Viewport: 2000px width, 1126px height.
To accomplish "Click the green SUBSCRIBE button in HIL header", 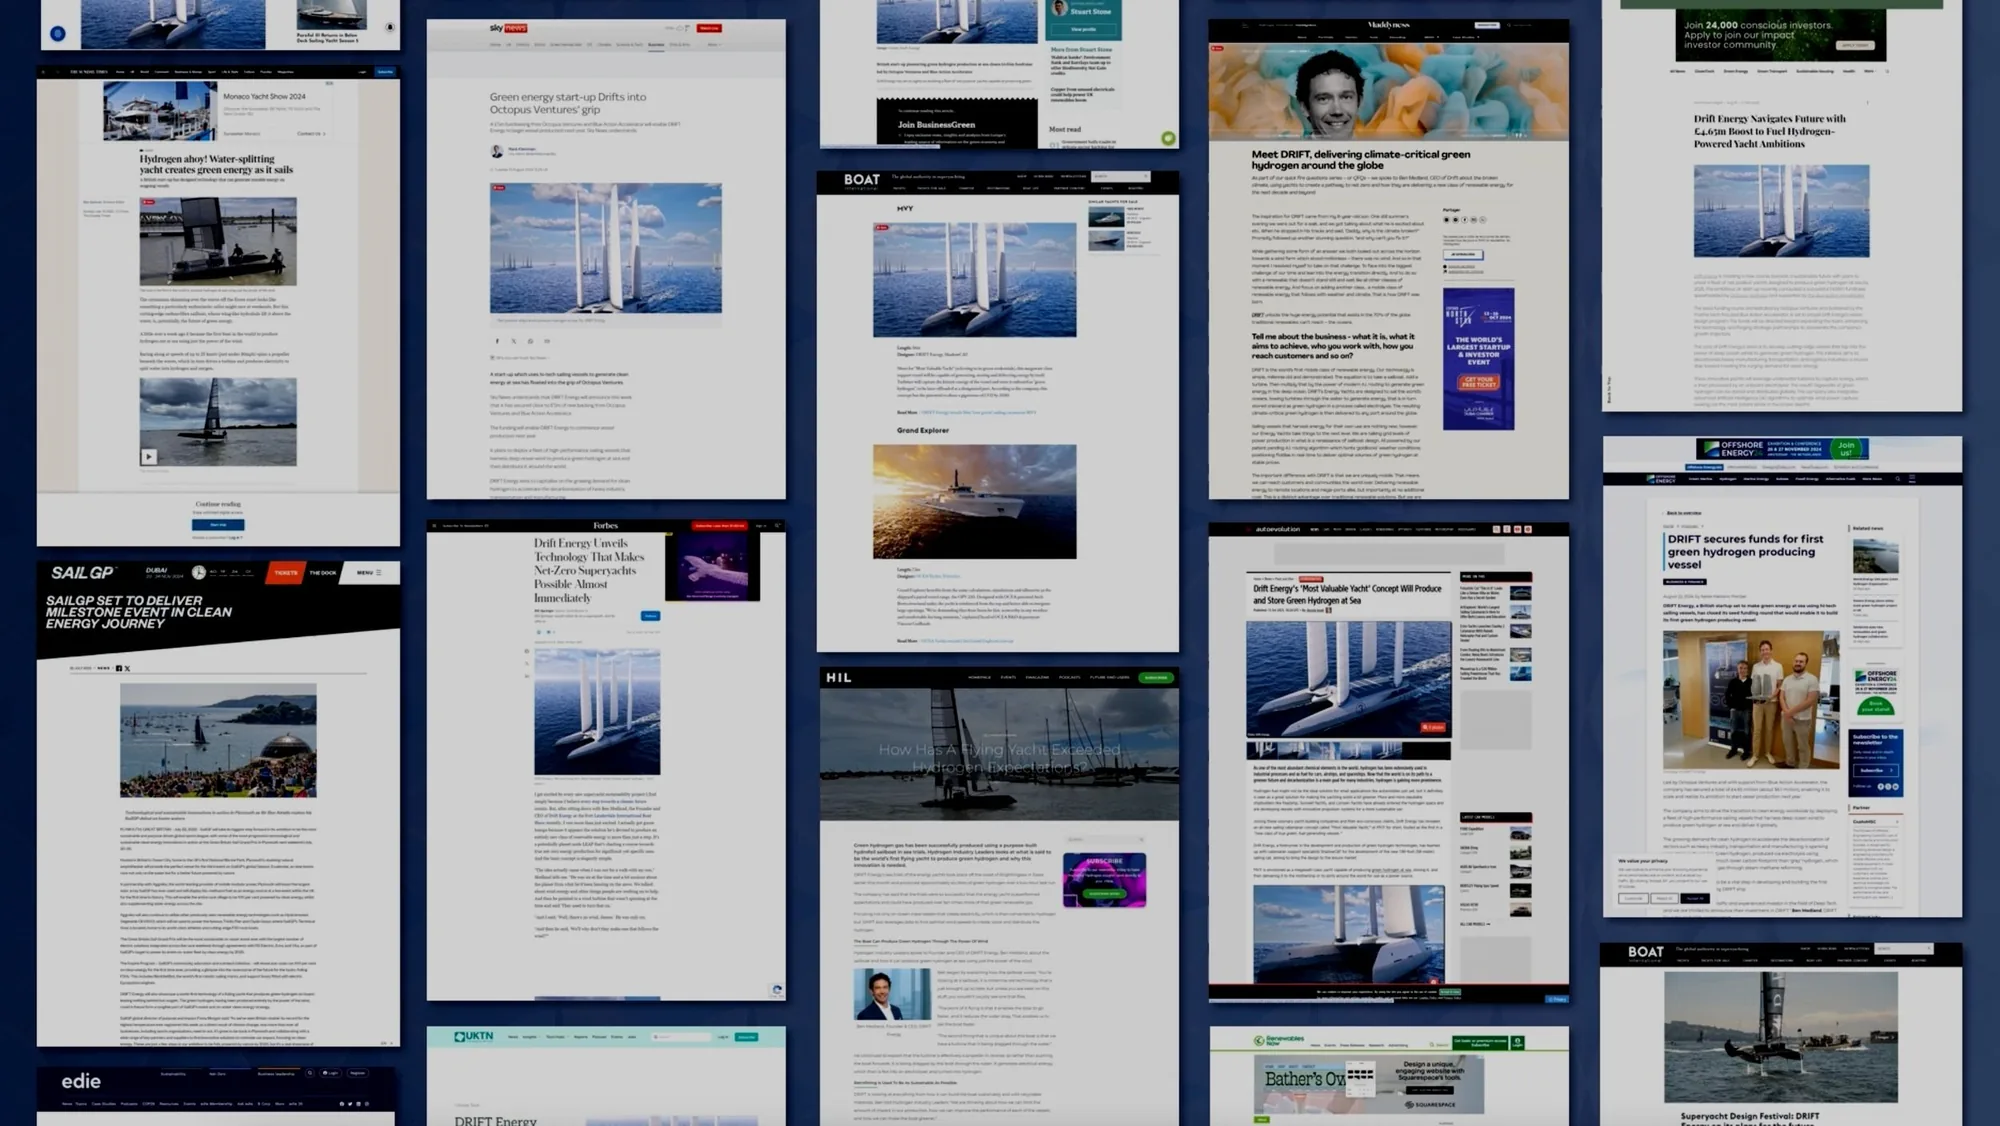I will click(x=1155, y=677).
